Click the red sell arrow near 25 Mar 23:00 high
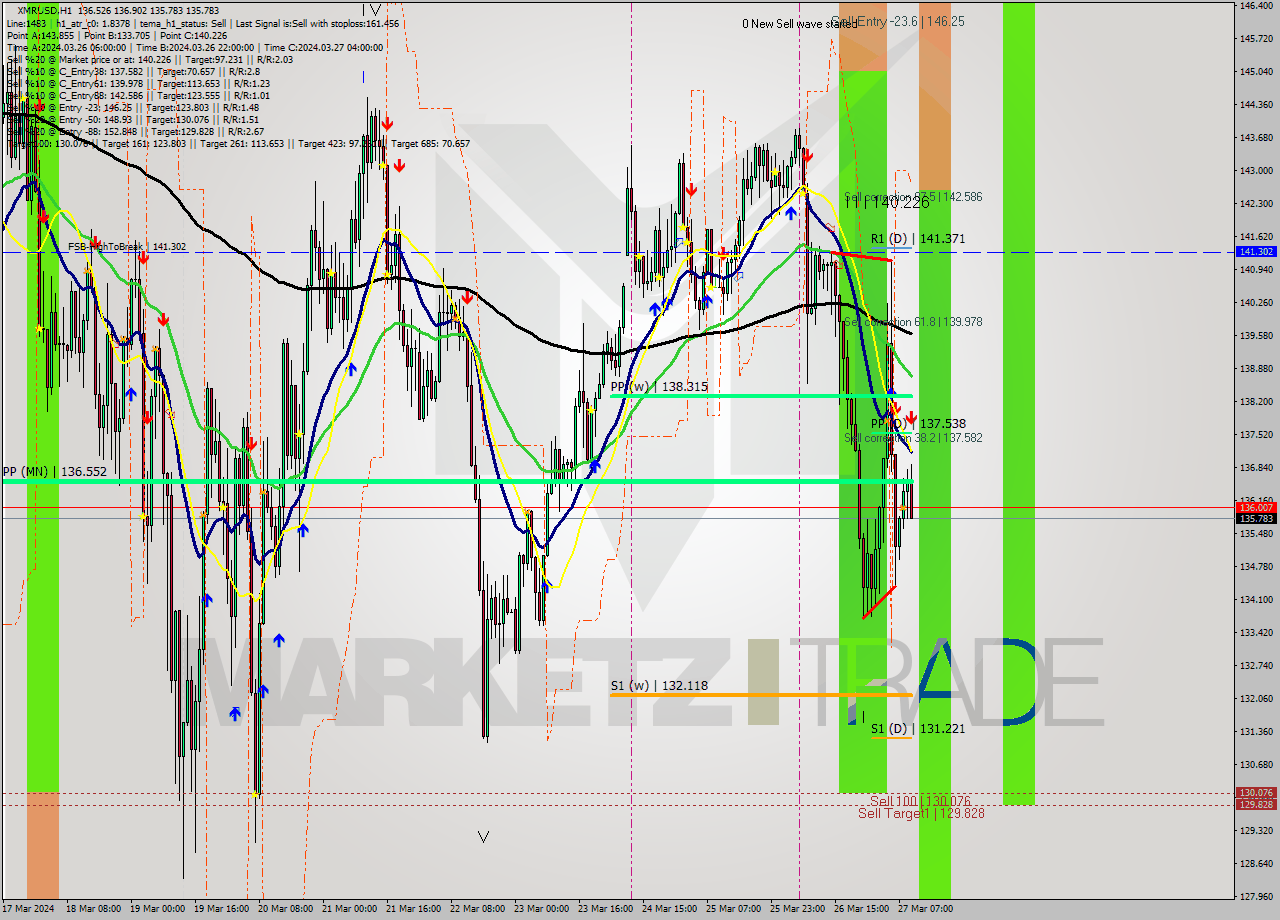The width and height of the screenshot is (1280, 920). pos(808,156)
